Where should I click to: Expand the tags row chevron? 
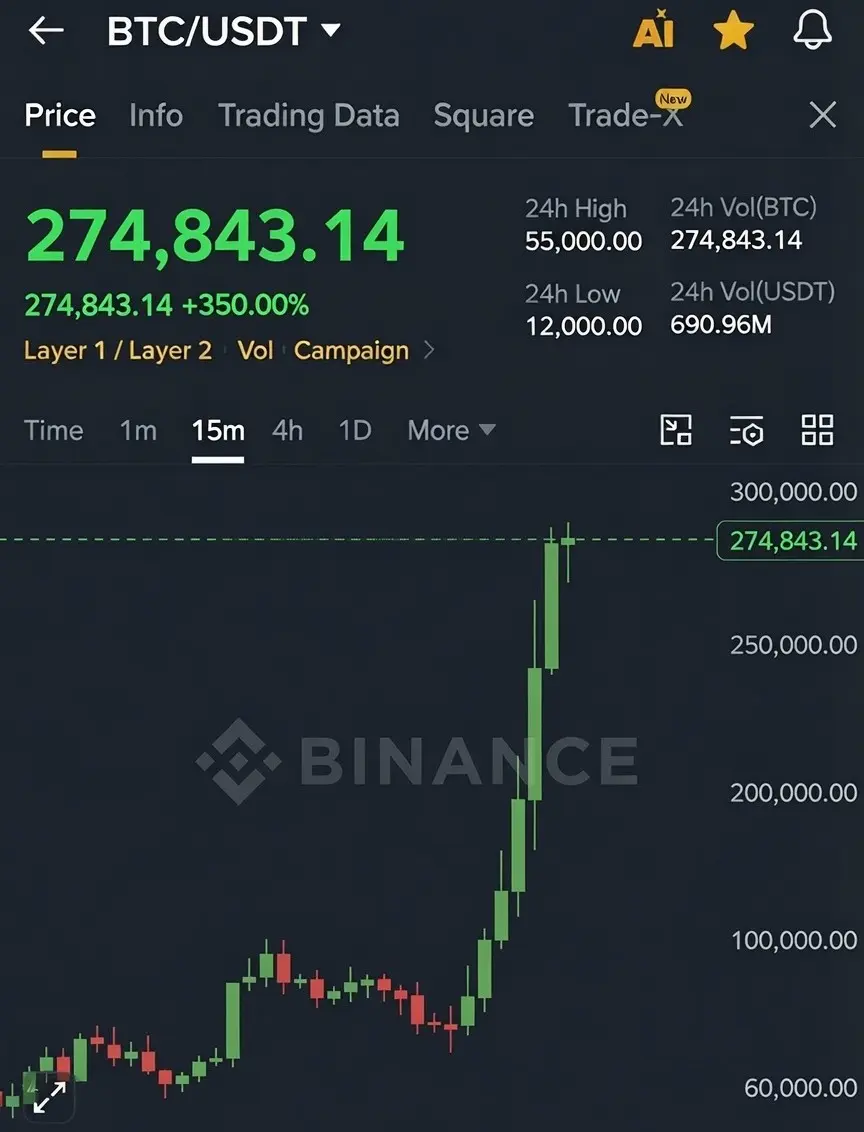coord(429,350)
